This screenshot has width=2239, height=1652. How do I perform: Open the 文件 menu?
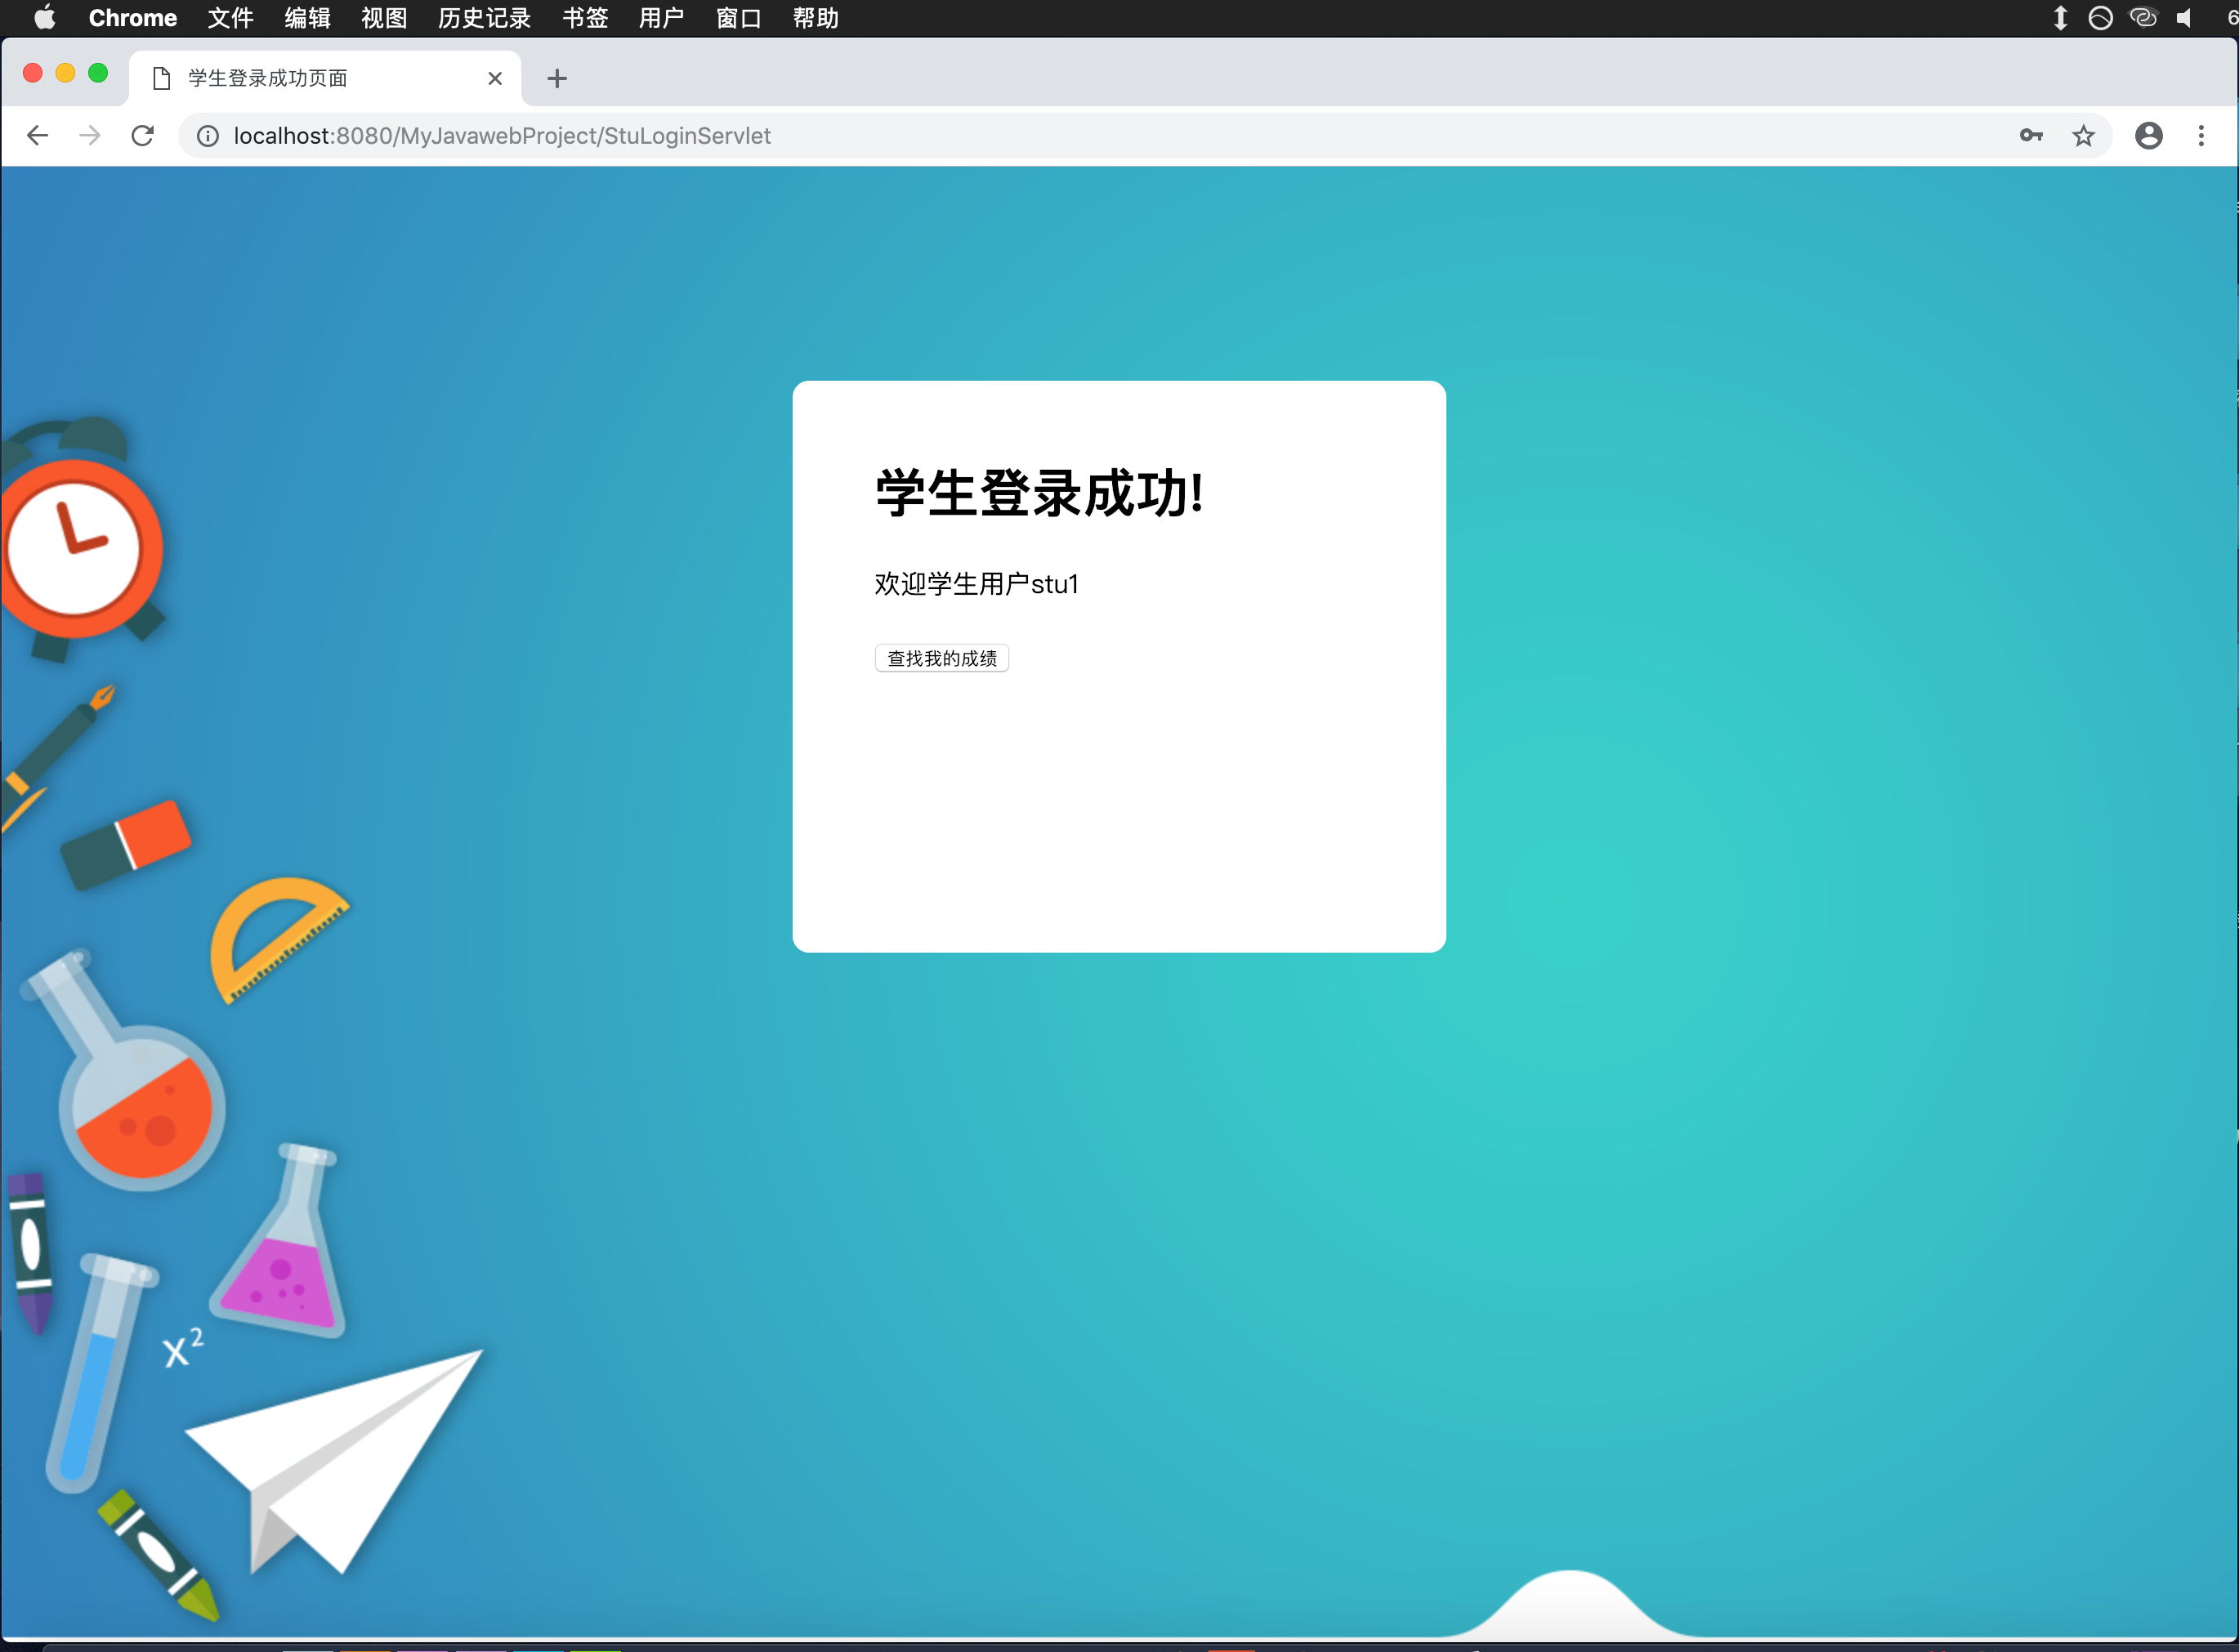[x=230, y=18]
